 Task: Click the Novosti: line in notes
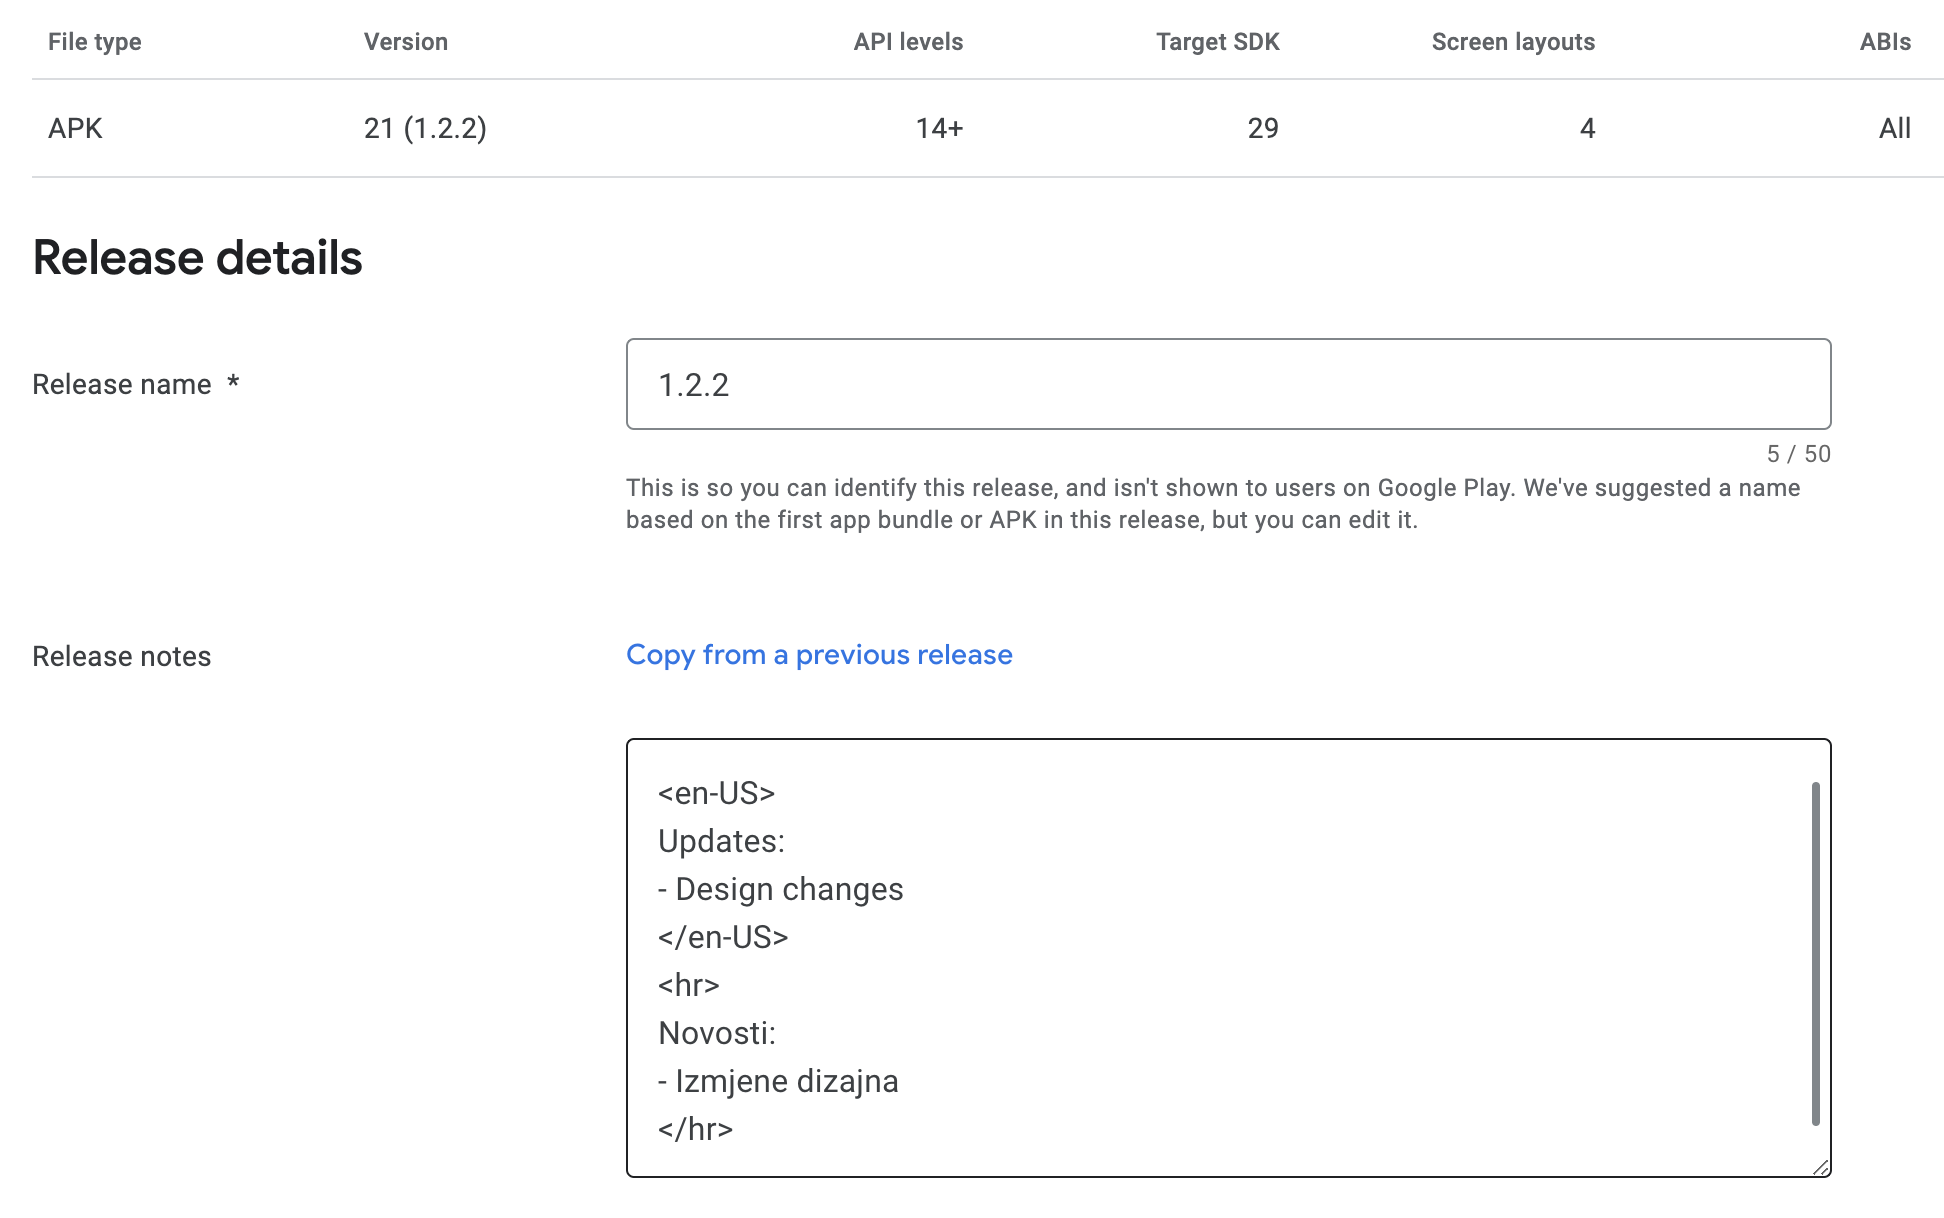(x=717, y=1033)
